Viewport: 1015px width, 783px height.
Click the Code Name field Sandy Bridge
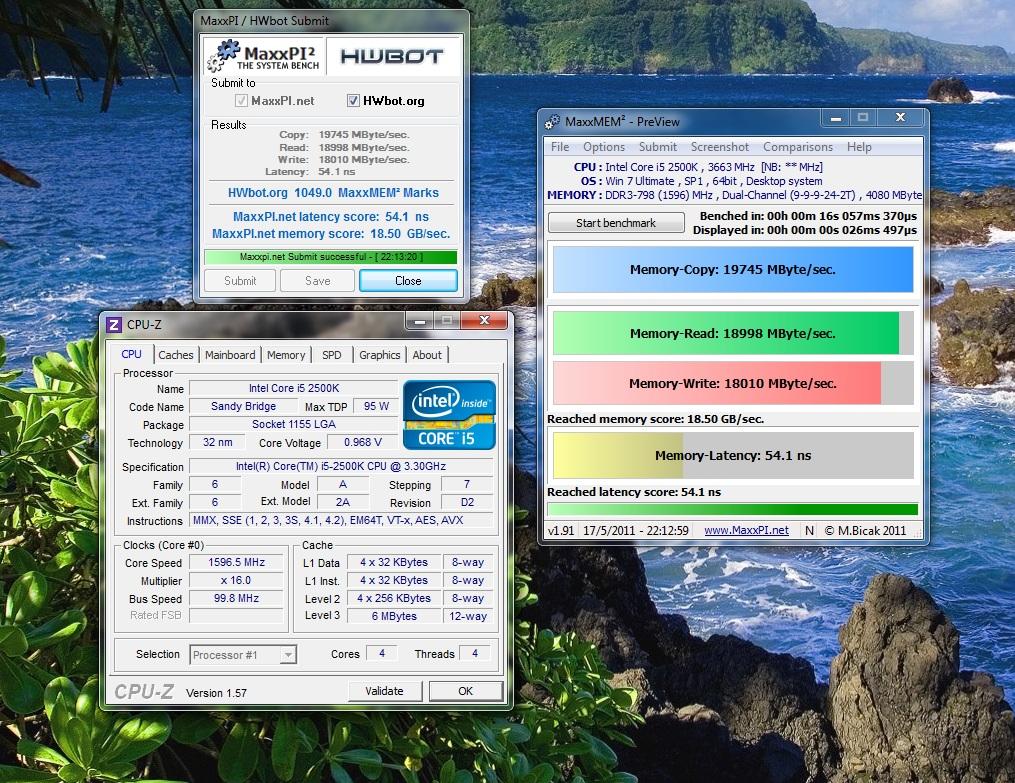(243, 406)
